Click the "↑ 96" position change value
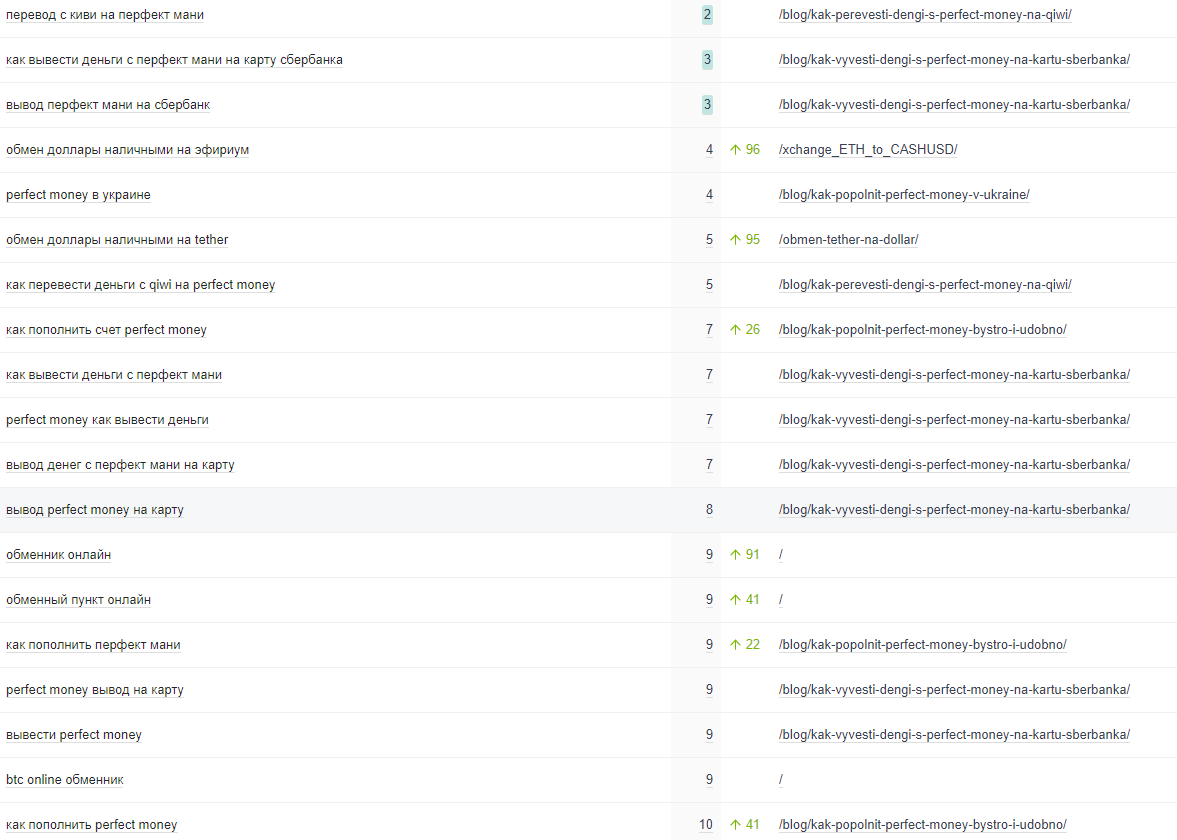1177x840 pixels. coord(745,150)
